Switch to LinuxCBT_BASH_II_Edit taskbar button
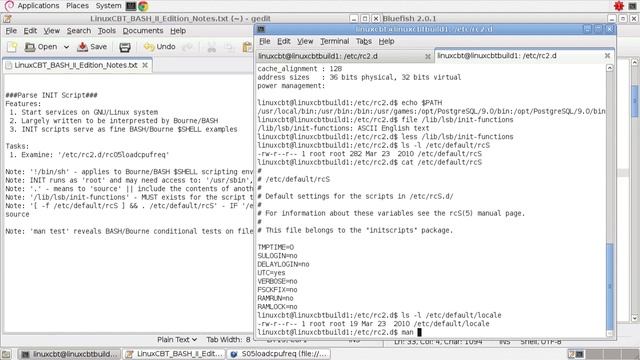The image size is (640, 360). coord(174,354)
